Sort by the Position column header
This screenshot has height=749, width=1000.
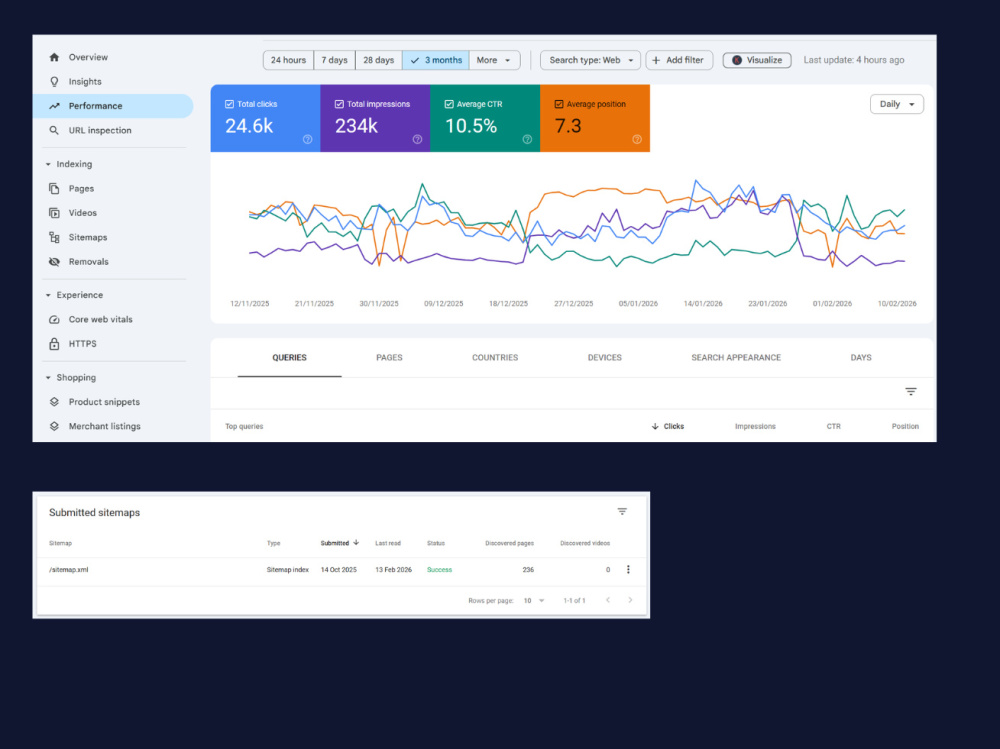coord(905,426)
